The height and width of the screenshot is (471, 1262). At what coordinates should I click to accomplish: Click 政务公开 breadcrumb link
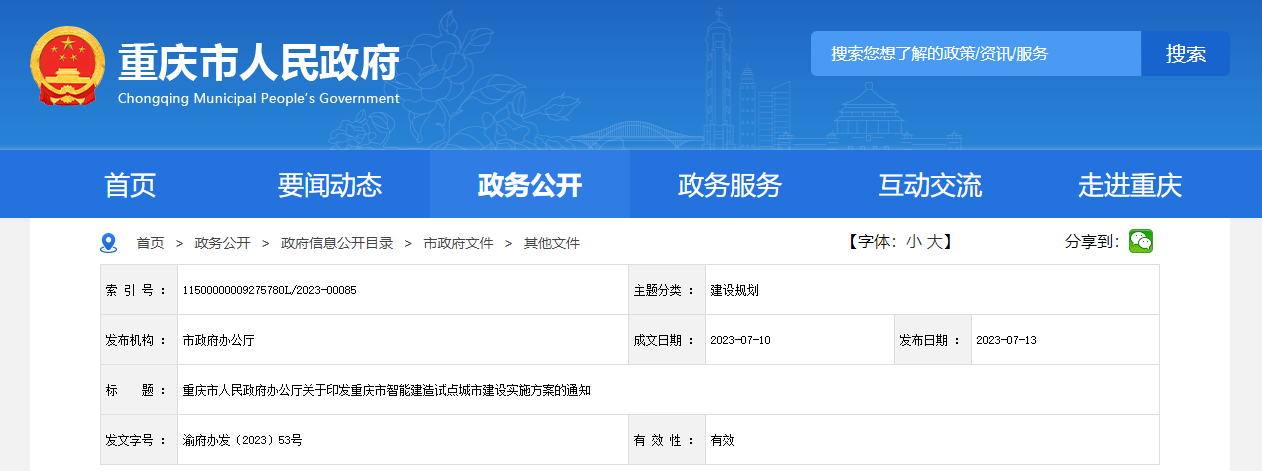(222, 243)
